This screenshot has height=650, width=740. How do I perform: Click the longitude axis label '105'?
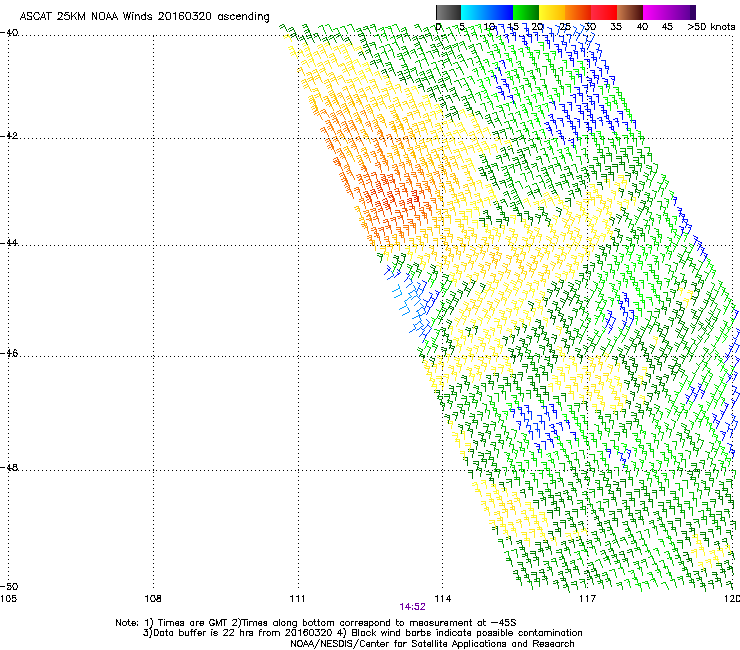[8, 599]
